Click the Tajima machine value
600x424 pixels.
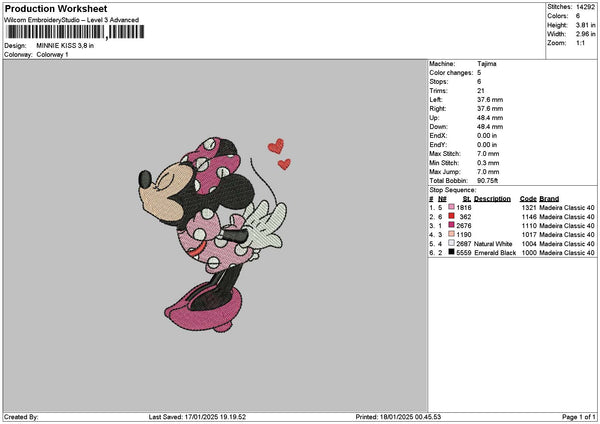(487, 64)
